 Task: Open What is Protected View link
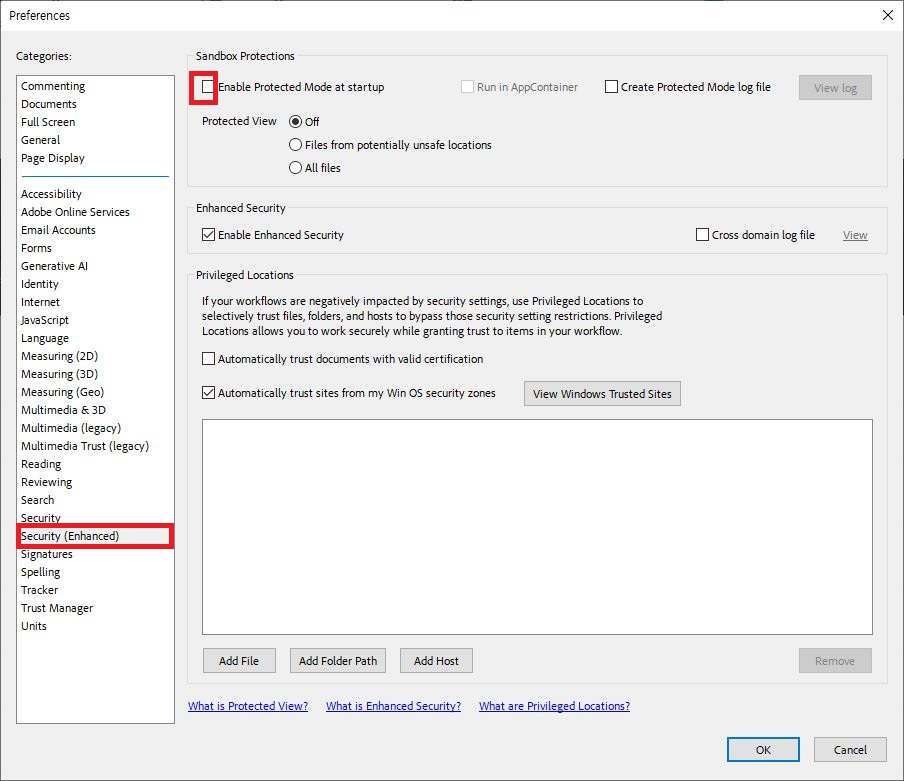pos(248,706)
